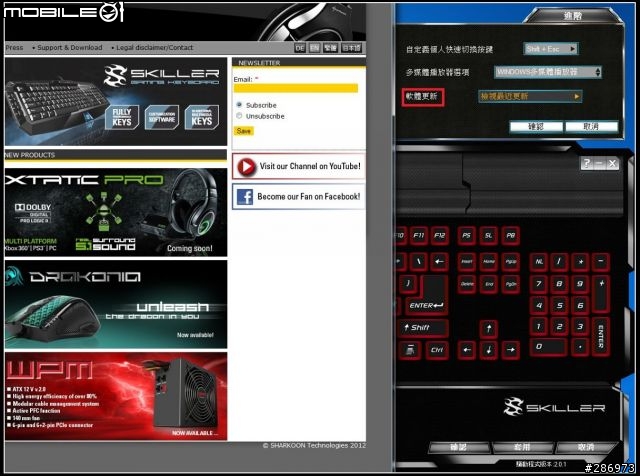
Task: Select the down arrow key
Action: [x=489, y=350]
